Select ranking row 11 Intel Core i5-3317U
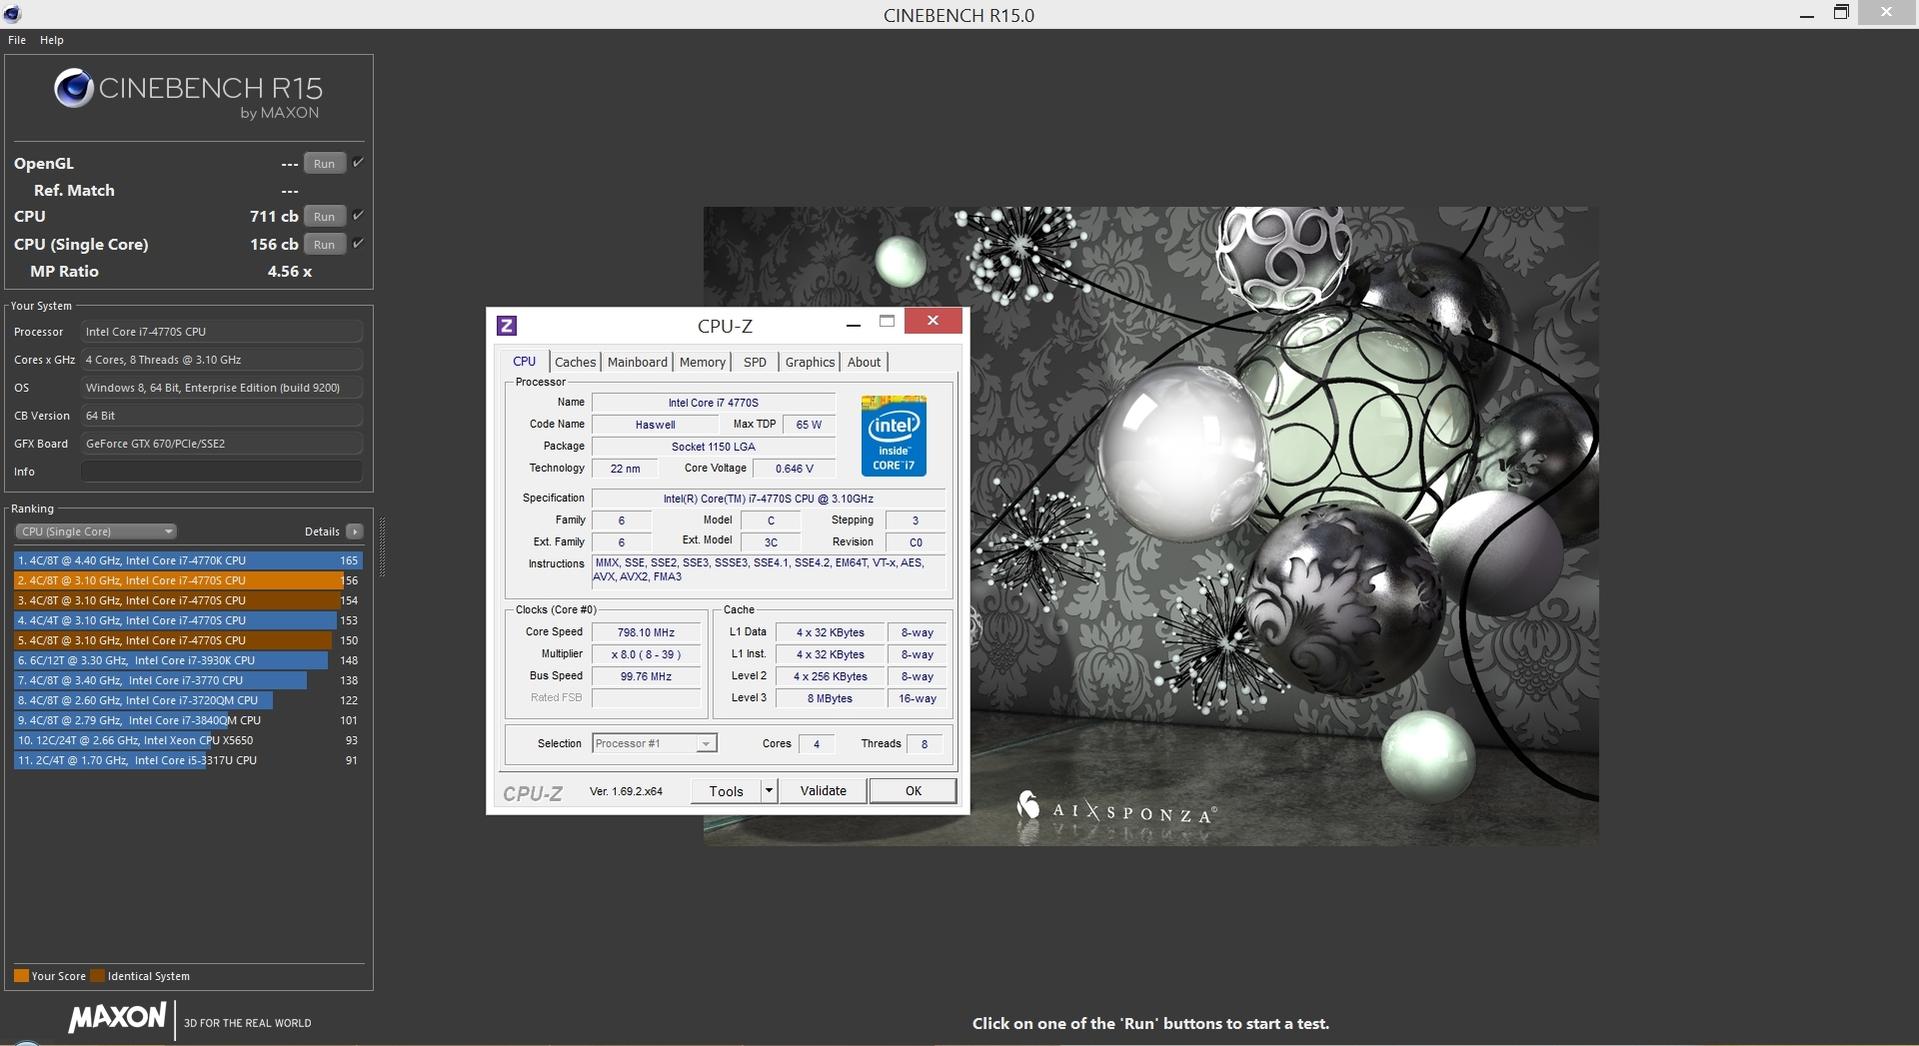This screenshot has height=1046, width=1919. pos(188,760)
